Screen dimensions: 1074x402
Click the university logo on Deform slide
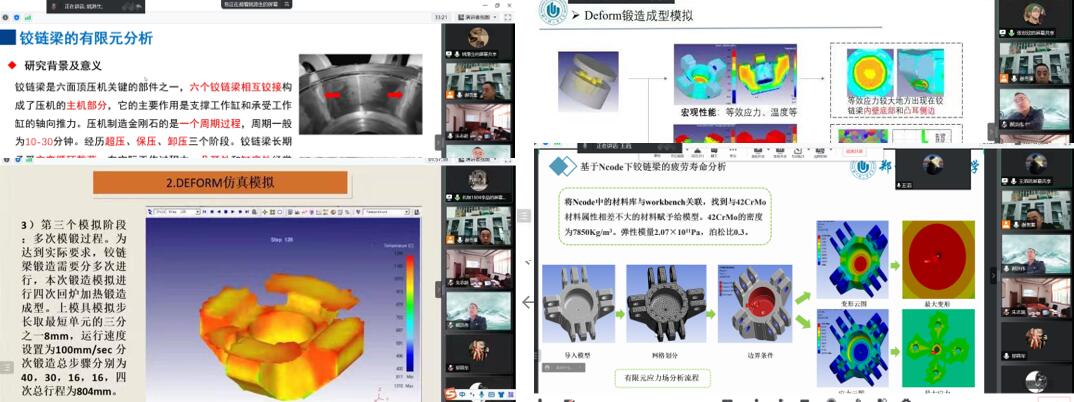(552, 13)
